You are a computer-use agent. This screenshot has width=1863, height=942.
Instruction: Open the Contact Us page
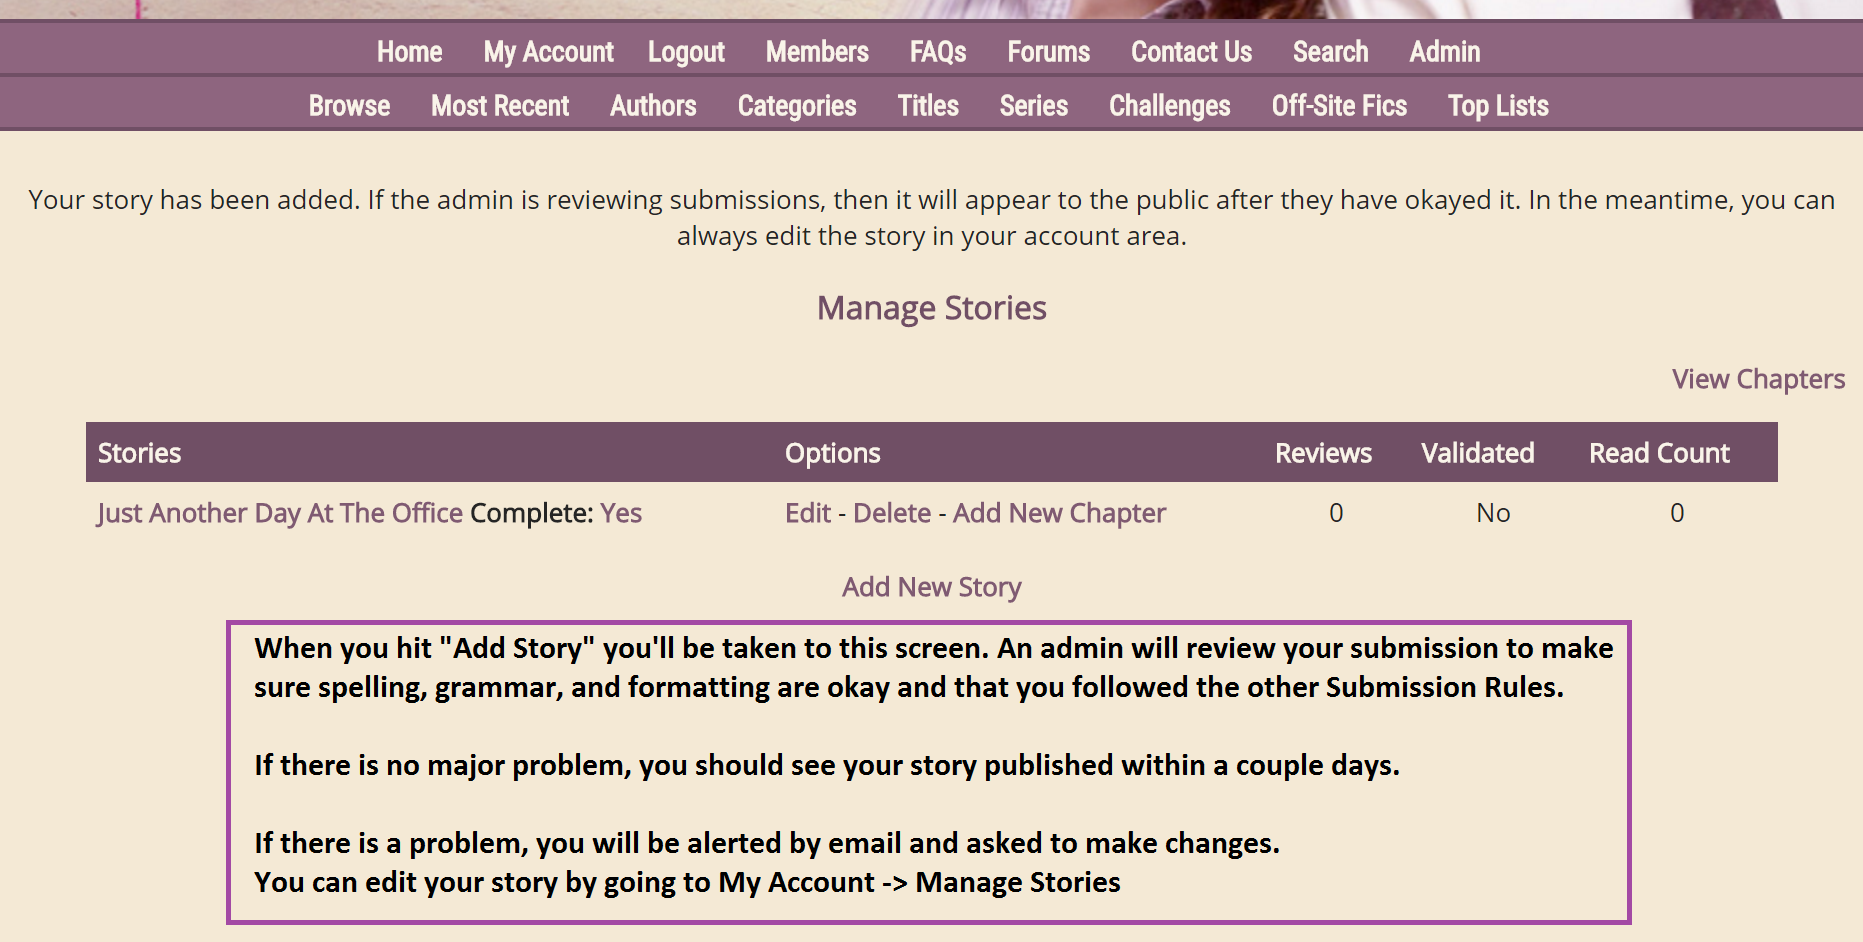point(1191,52)
